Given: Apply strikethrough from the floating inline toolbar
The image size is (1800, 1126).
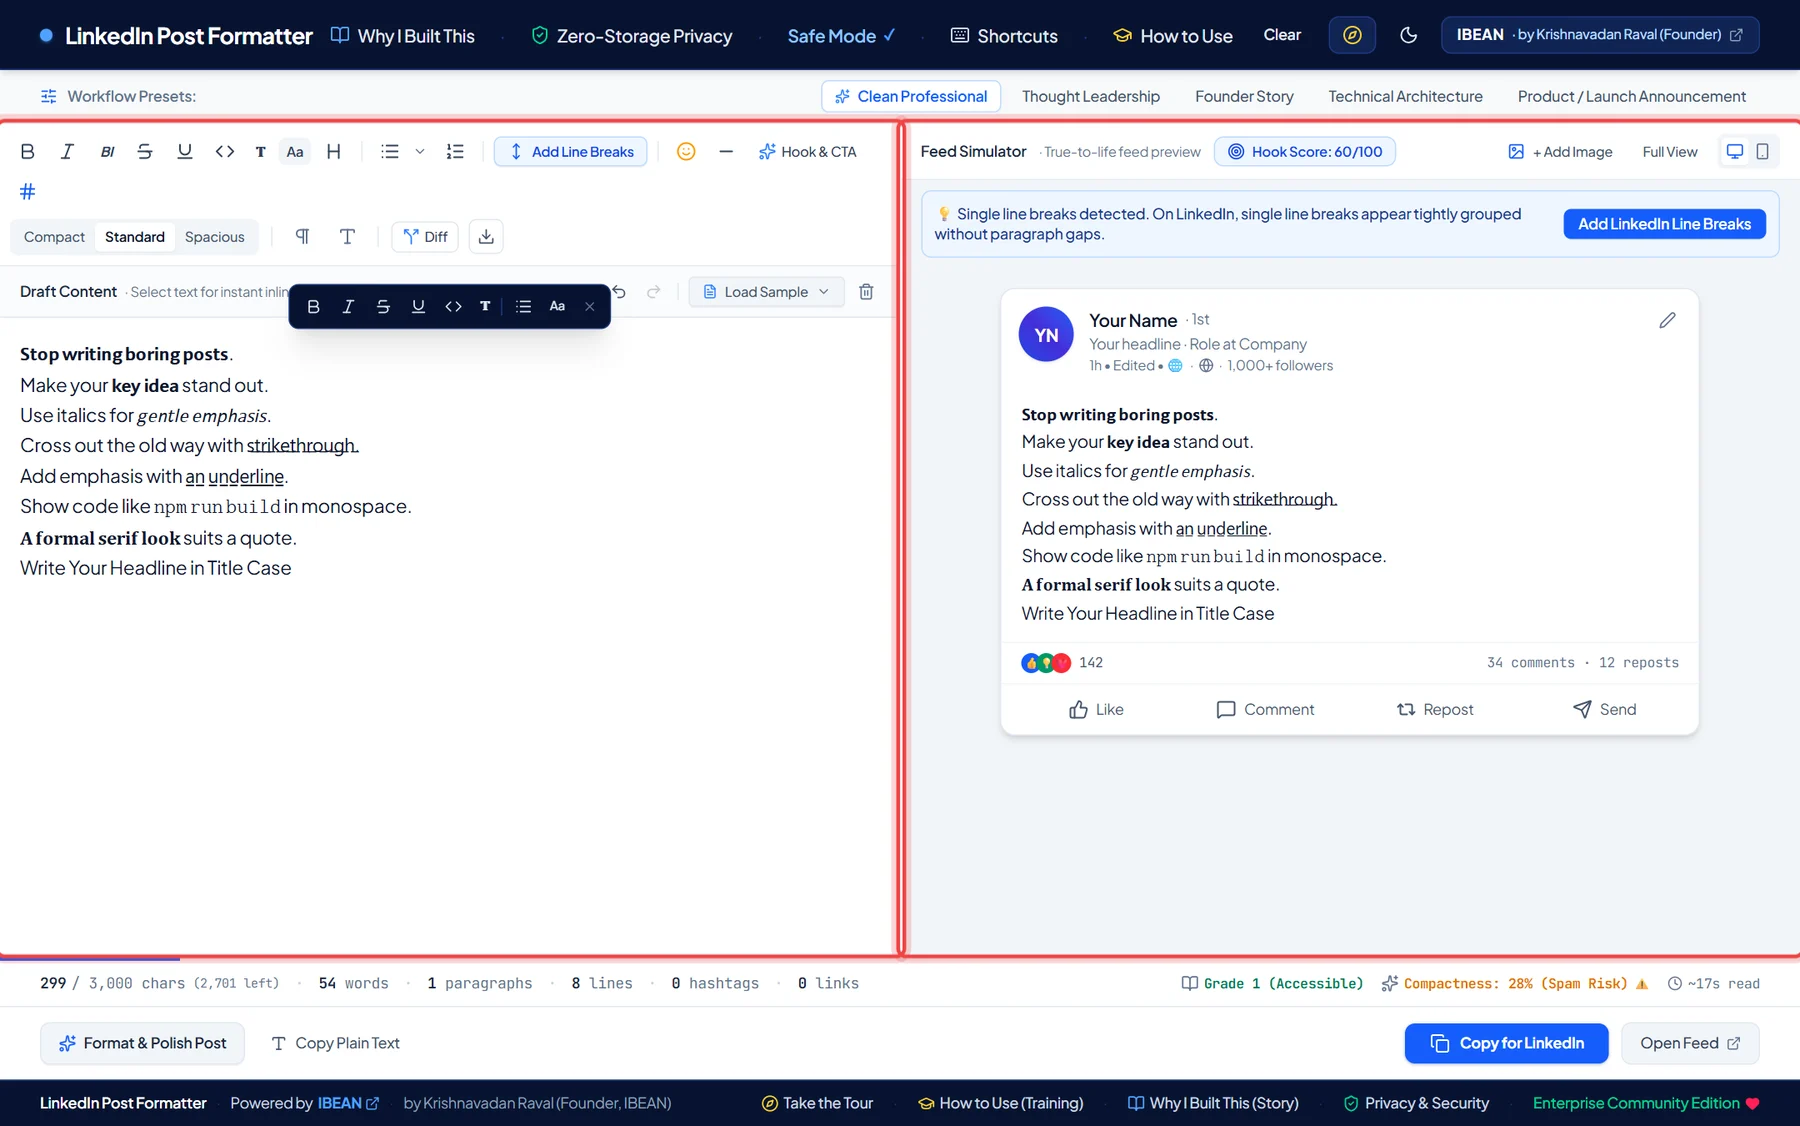Looking at the screenshot, I should (x=383, y=307).
